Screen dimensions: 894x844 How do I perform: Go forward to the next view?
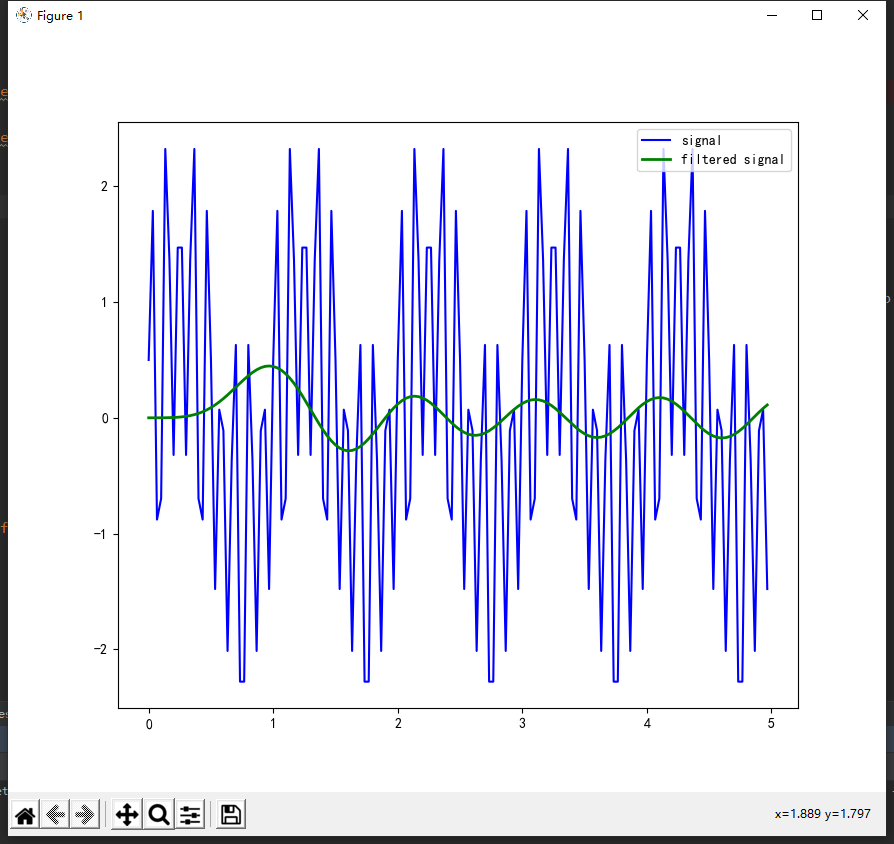(86, 815)
